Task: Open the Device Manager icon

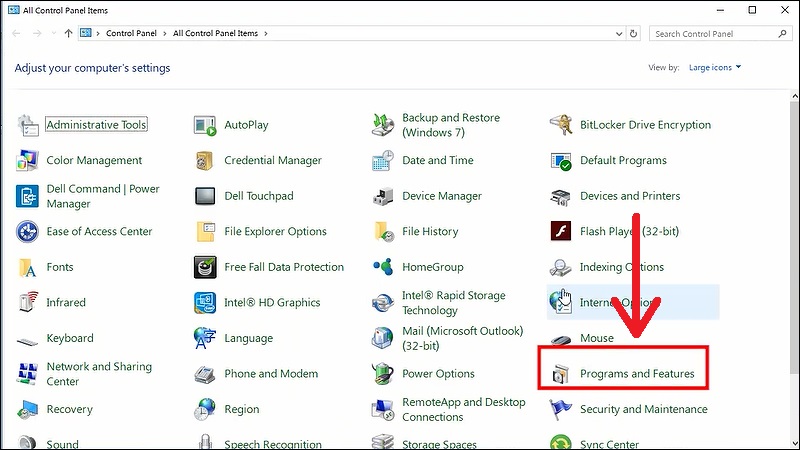Action: tap(383, 196)
